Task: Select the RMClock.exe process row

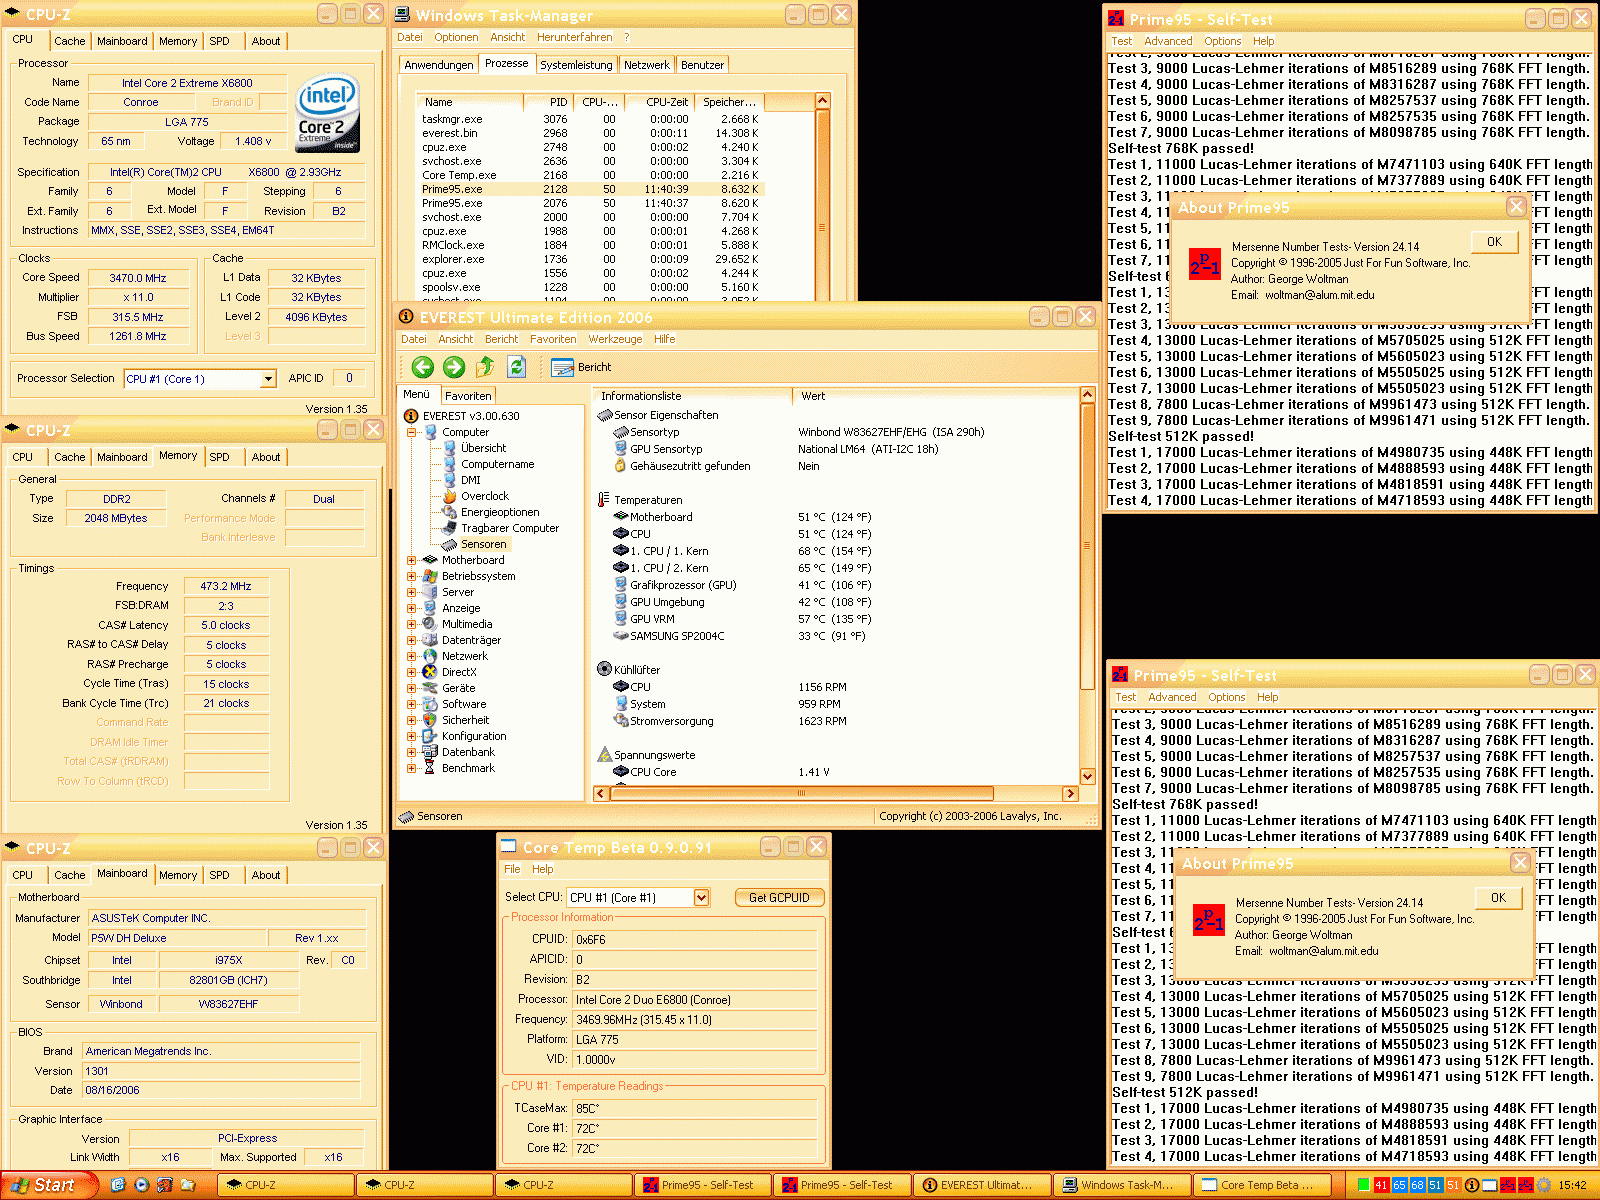Action: (x=590, y=245)
